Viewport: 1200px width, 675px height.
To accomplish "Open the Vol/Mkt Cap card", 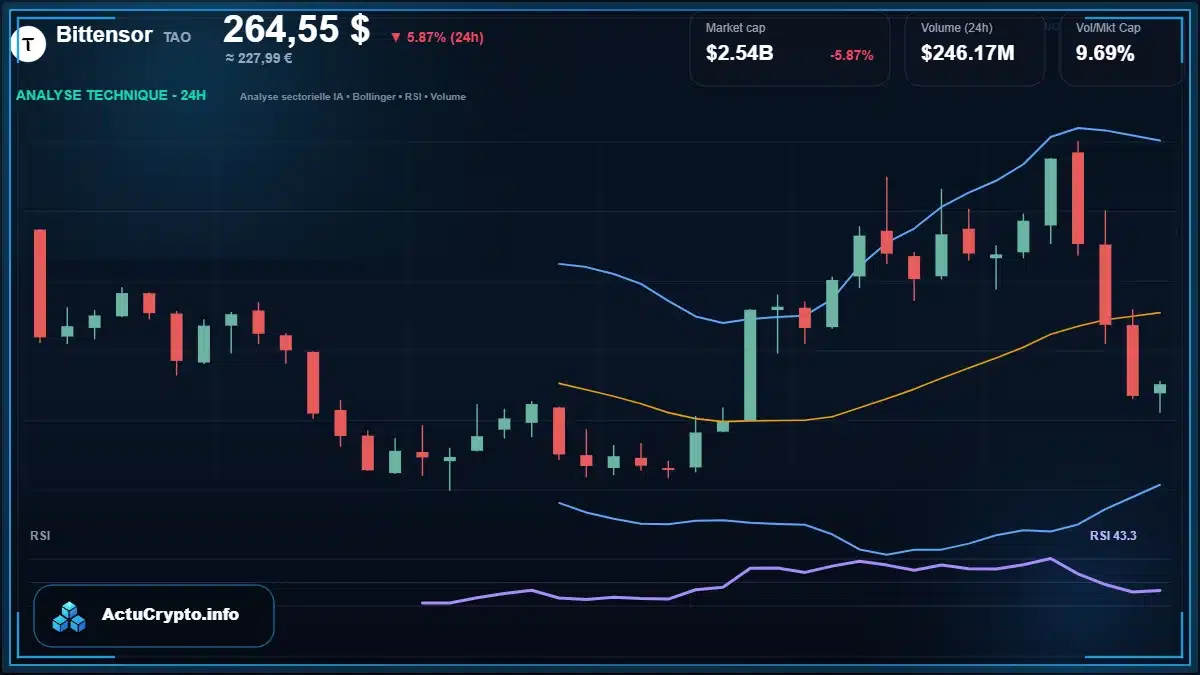I will (x=1121, y=48).
